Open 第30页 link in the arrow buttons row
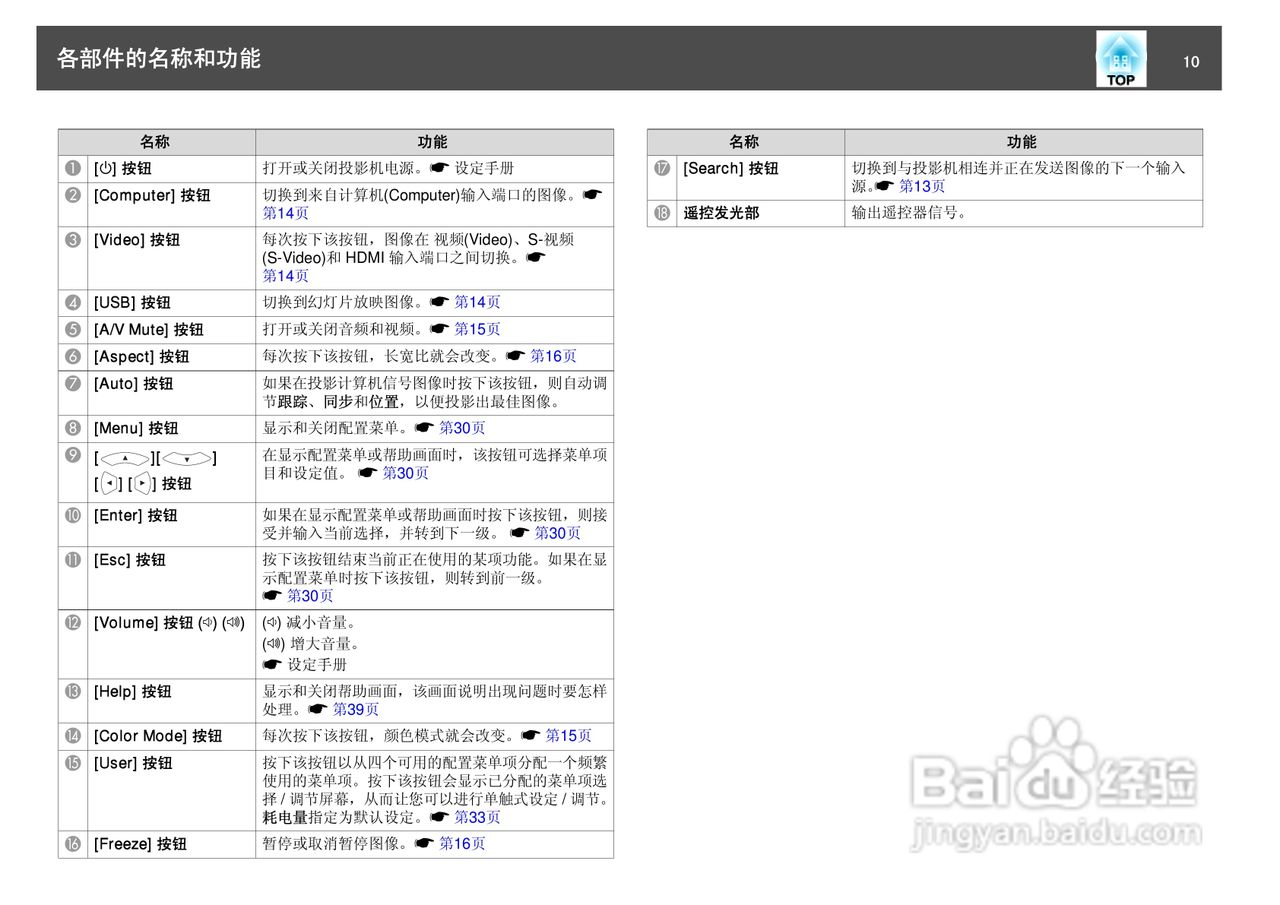The width and height of the screenshot is (1280, 905). (x=406, y=473)
